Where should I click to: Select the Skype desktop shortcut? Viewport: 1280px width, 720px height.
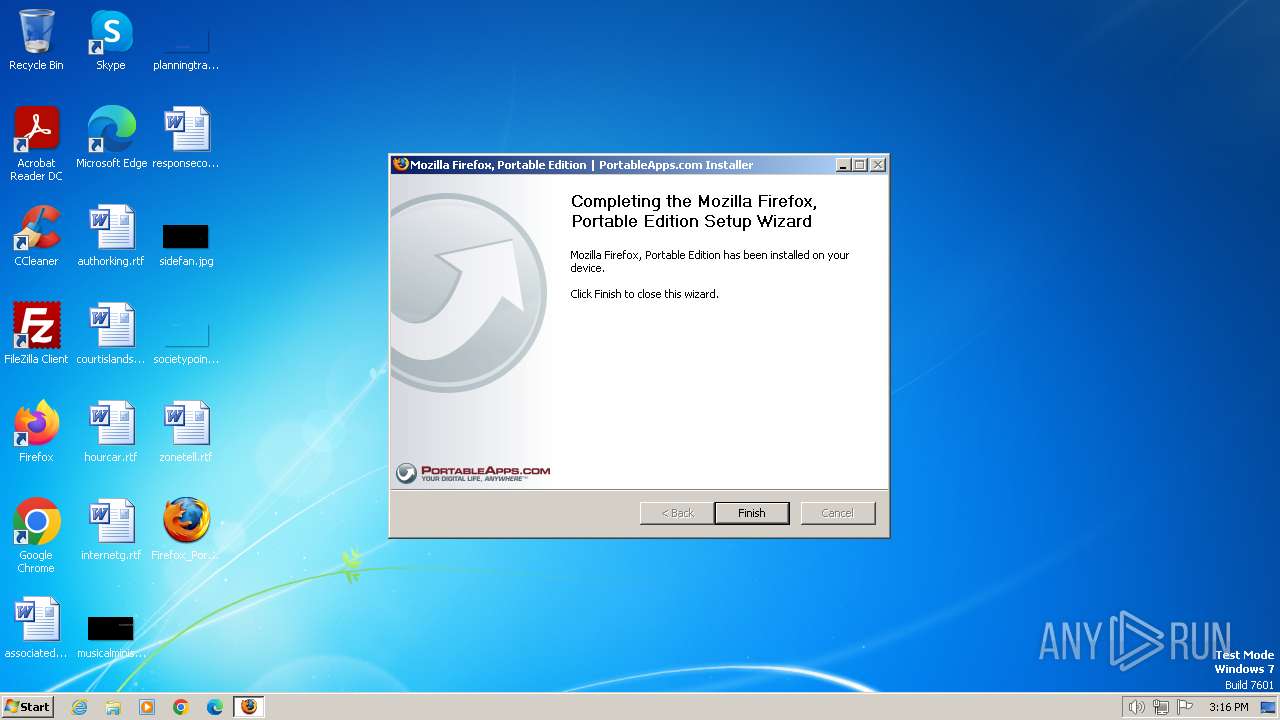[x=111, y=41]
